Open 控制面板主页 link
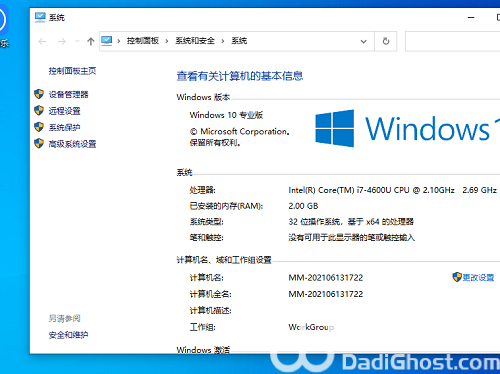Image resolution: width=500 pixels, height=374 pixels. click(x=72, y=71)
